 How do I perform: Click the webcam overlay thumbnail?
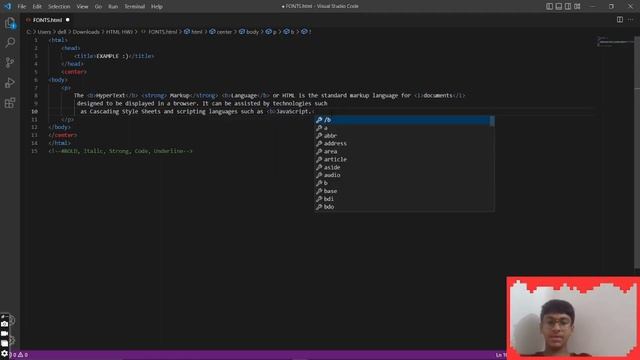click(573, 318)
